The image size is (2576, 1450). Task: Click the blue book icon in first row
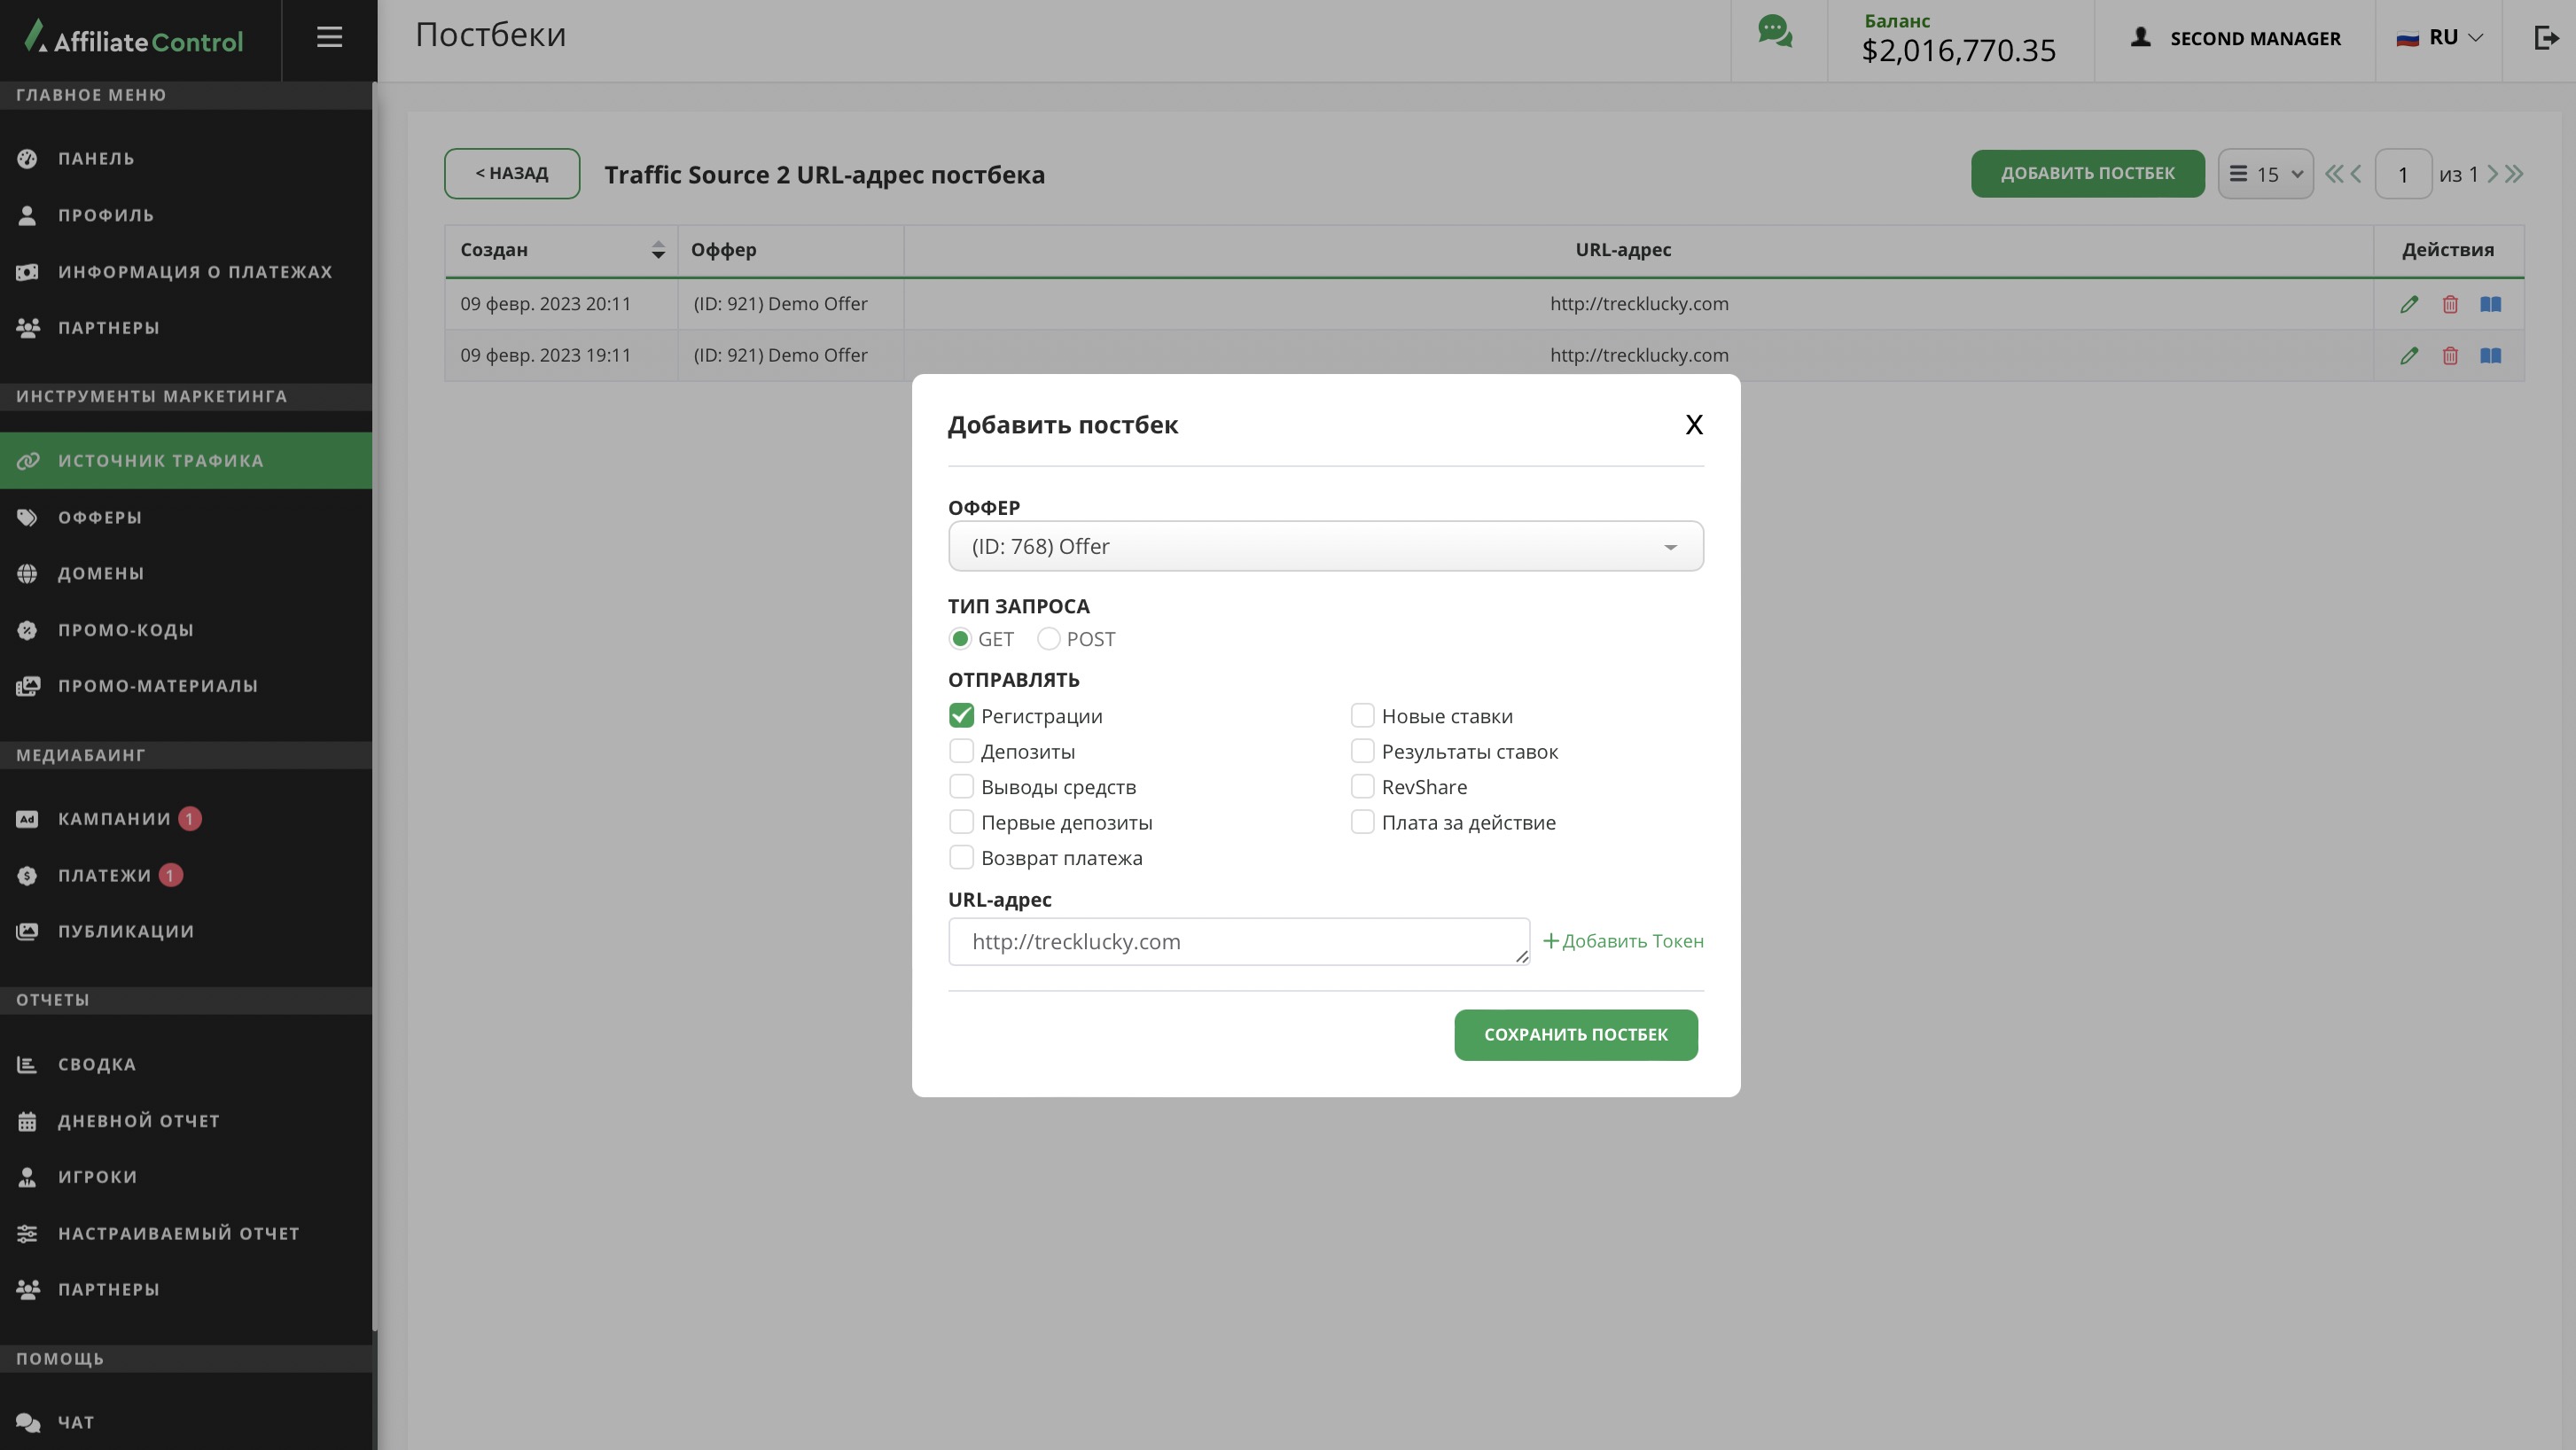pyautogui.click(x=2490, y=304)
